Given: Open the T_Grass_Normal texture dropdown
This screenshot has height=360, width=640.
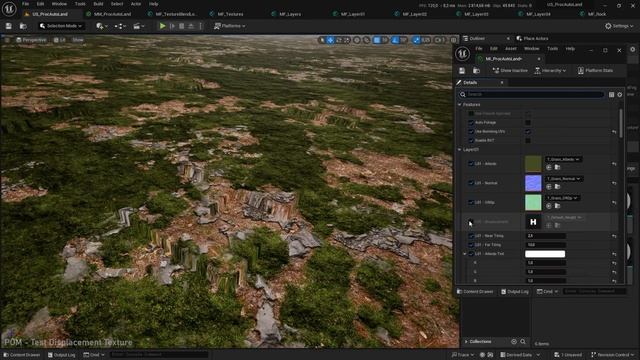Looking at the screenshot, I should (x=564, y=179).
